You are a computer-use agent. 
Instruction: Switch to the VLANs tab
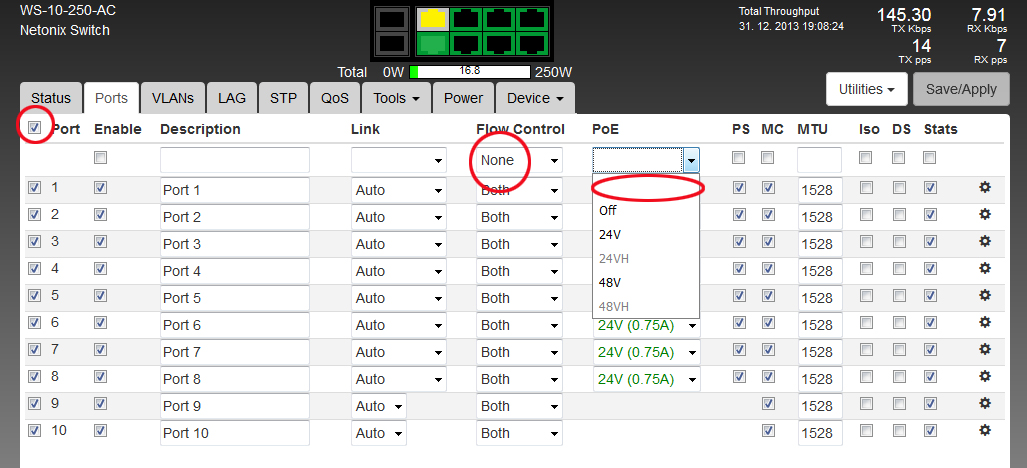tap(173, 98)
